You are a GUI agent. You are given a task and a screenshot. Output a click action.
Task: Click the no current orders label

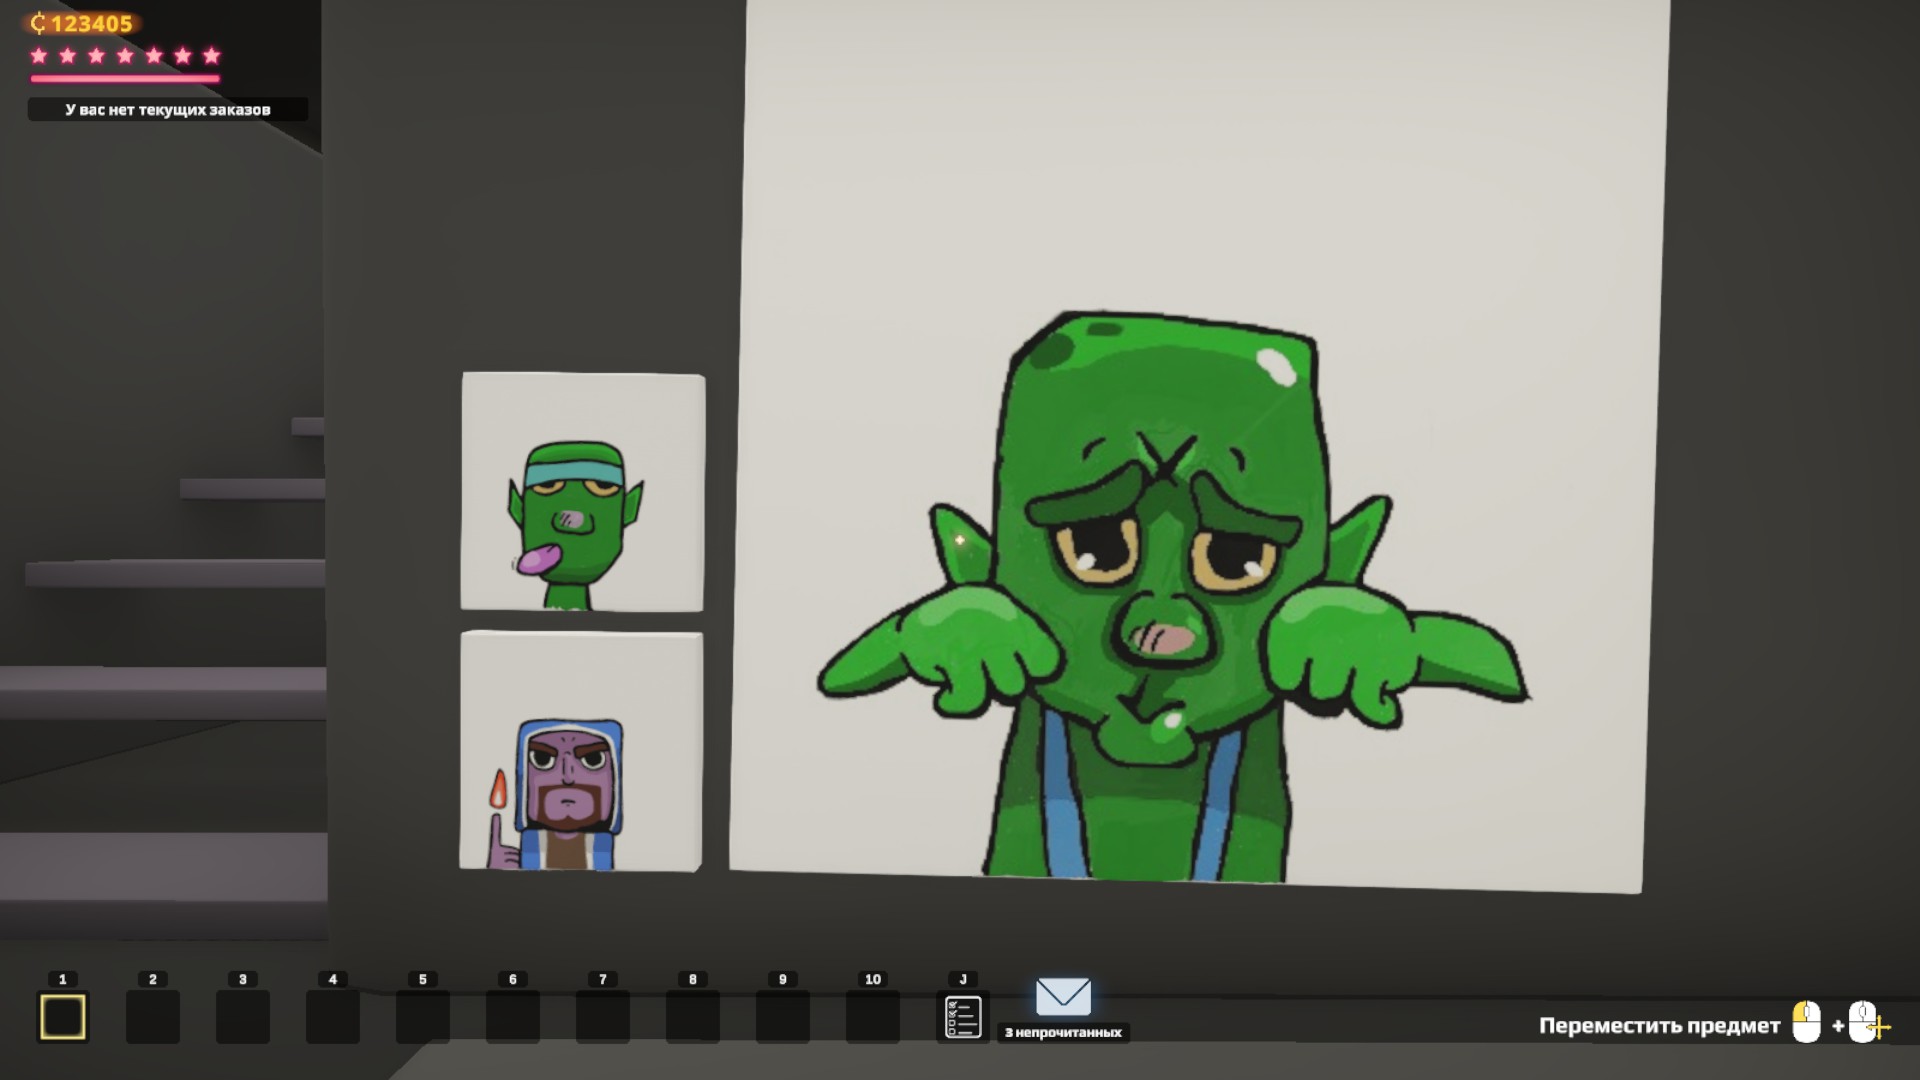[167, 110]
